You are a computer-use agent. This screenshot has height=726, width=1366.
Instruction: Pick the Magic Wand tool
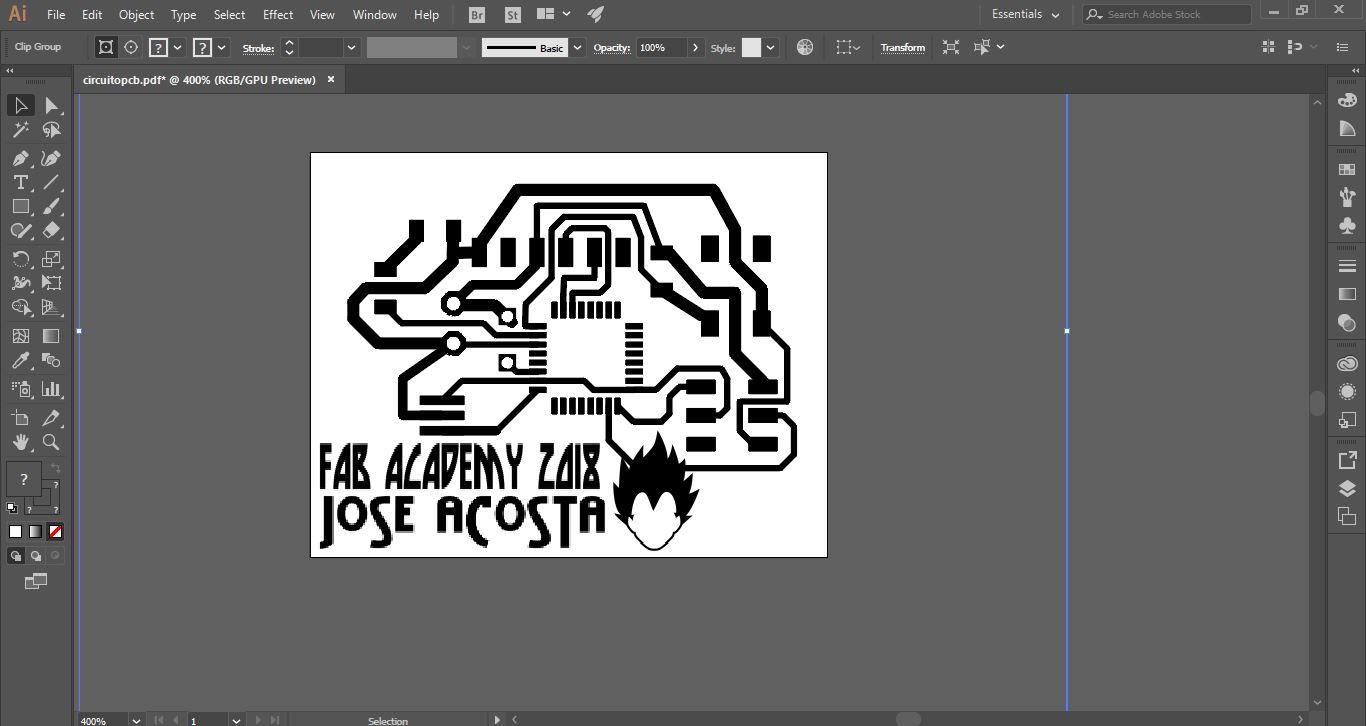[20, 130]
